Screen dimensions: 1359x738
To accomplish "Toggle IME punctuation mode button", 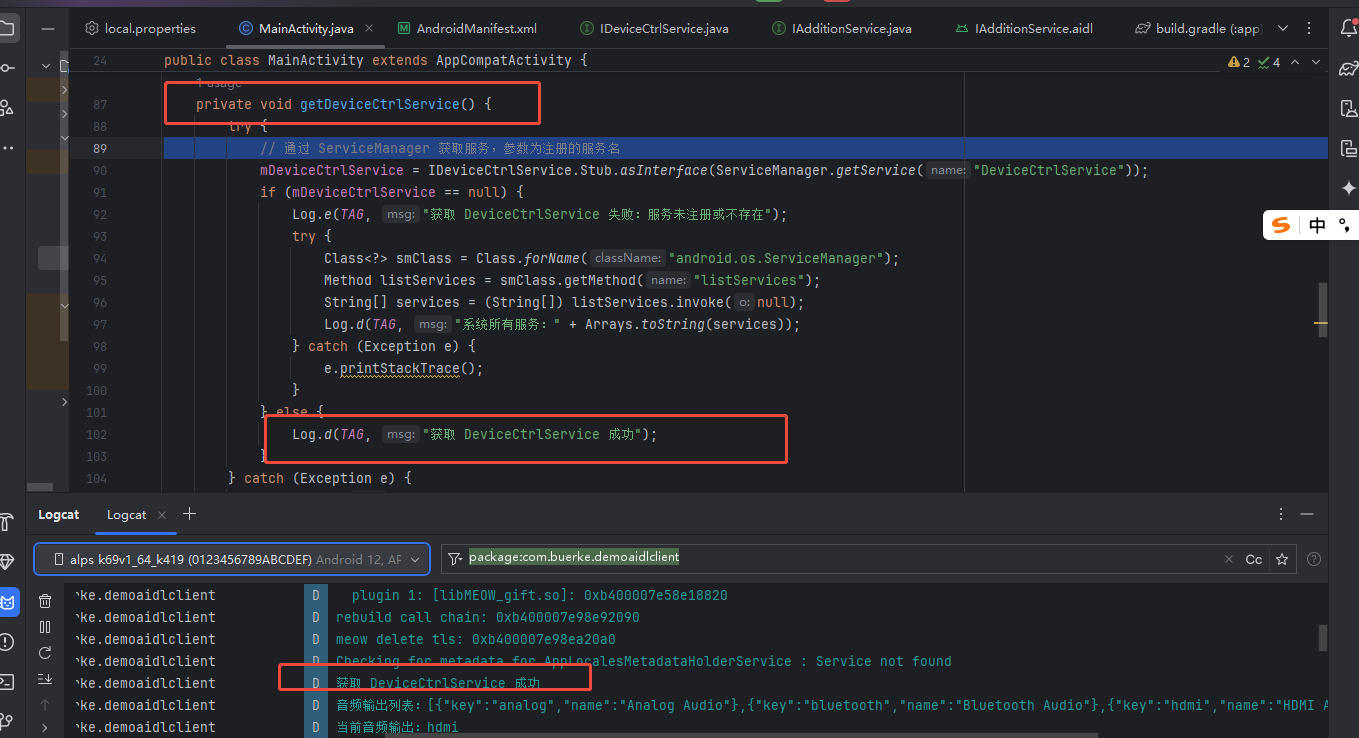I will point(1346,225).
